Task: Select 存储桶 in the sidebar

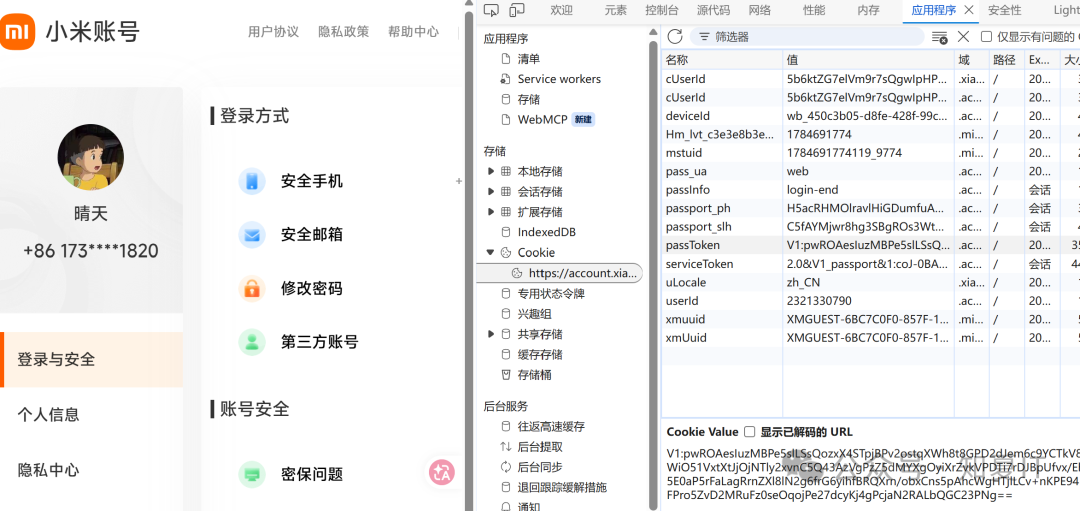Action: pyautogui.click(x=534, y=375)
